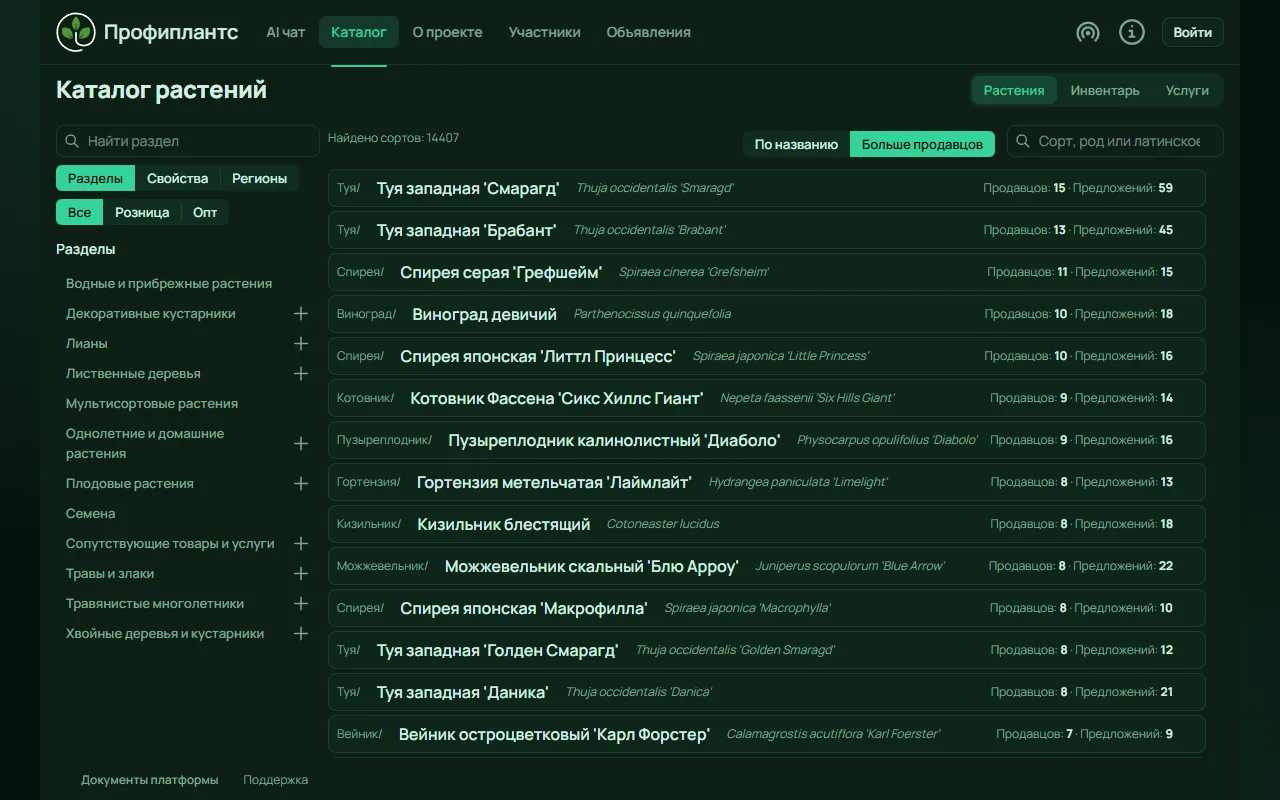Expand Лиственные деревья section
Viewport: 1280px width, 800px height.
(301, 373)
